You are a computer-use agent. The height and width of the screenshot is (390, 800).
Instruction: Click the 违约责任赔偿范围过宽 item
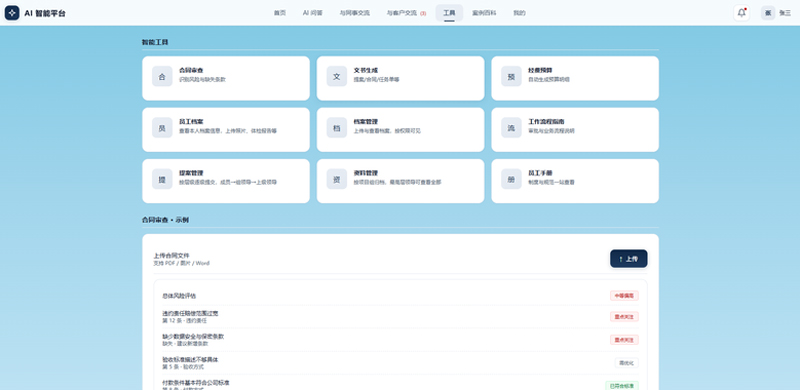(190, 313)
